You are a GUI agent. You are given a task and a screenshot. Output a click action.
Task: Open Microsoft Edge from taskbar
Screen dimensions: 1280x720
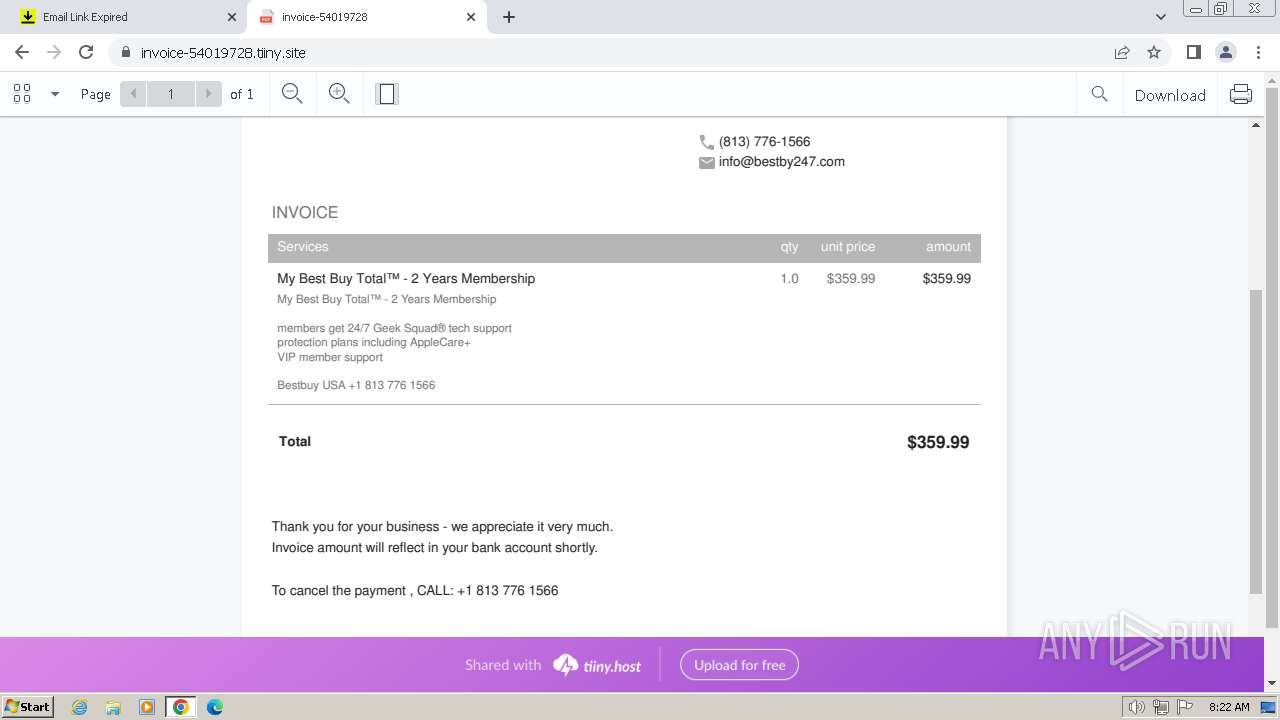point(215,707)
